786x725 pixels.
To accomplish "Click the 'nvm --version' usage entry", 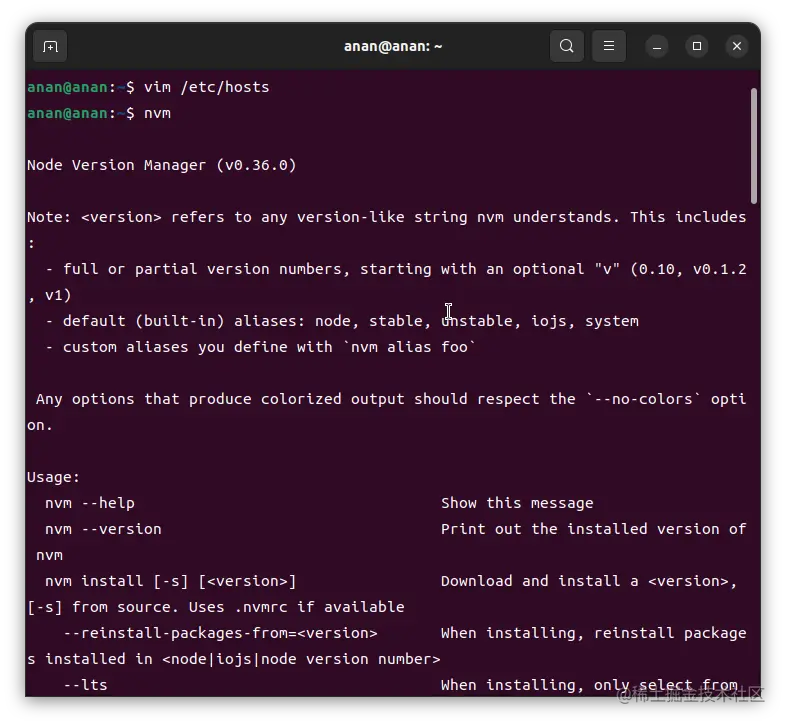I will (x=104, y=529).
